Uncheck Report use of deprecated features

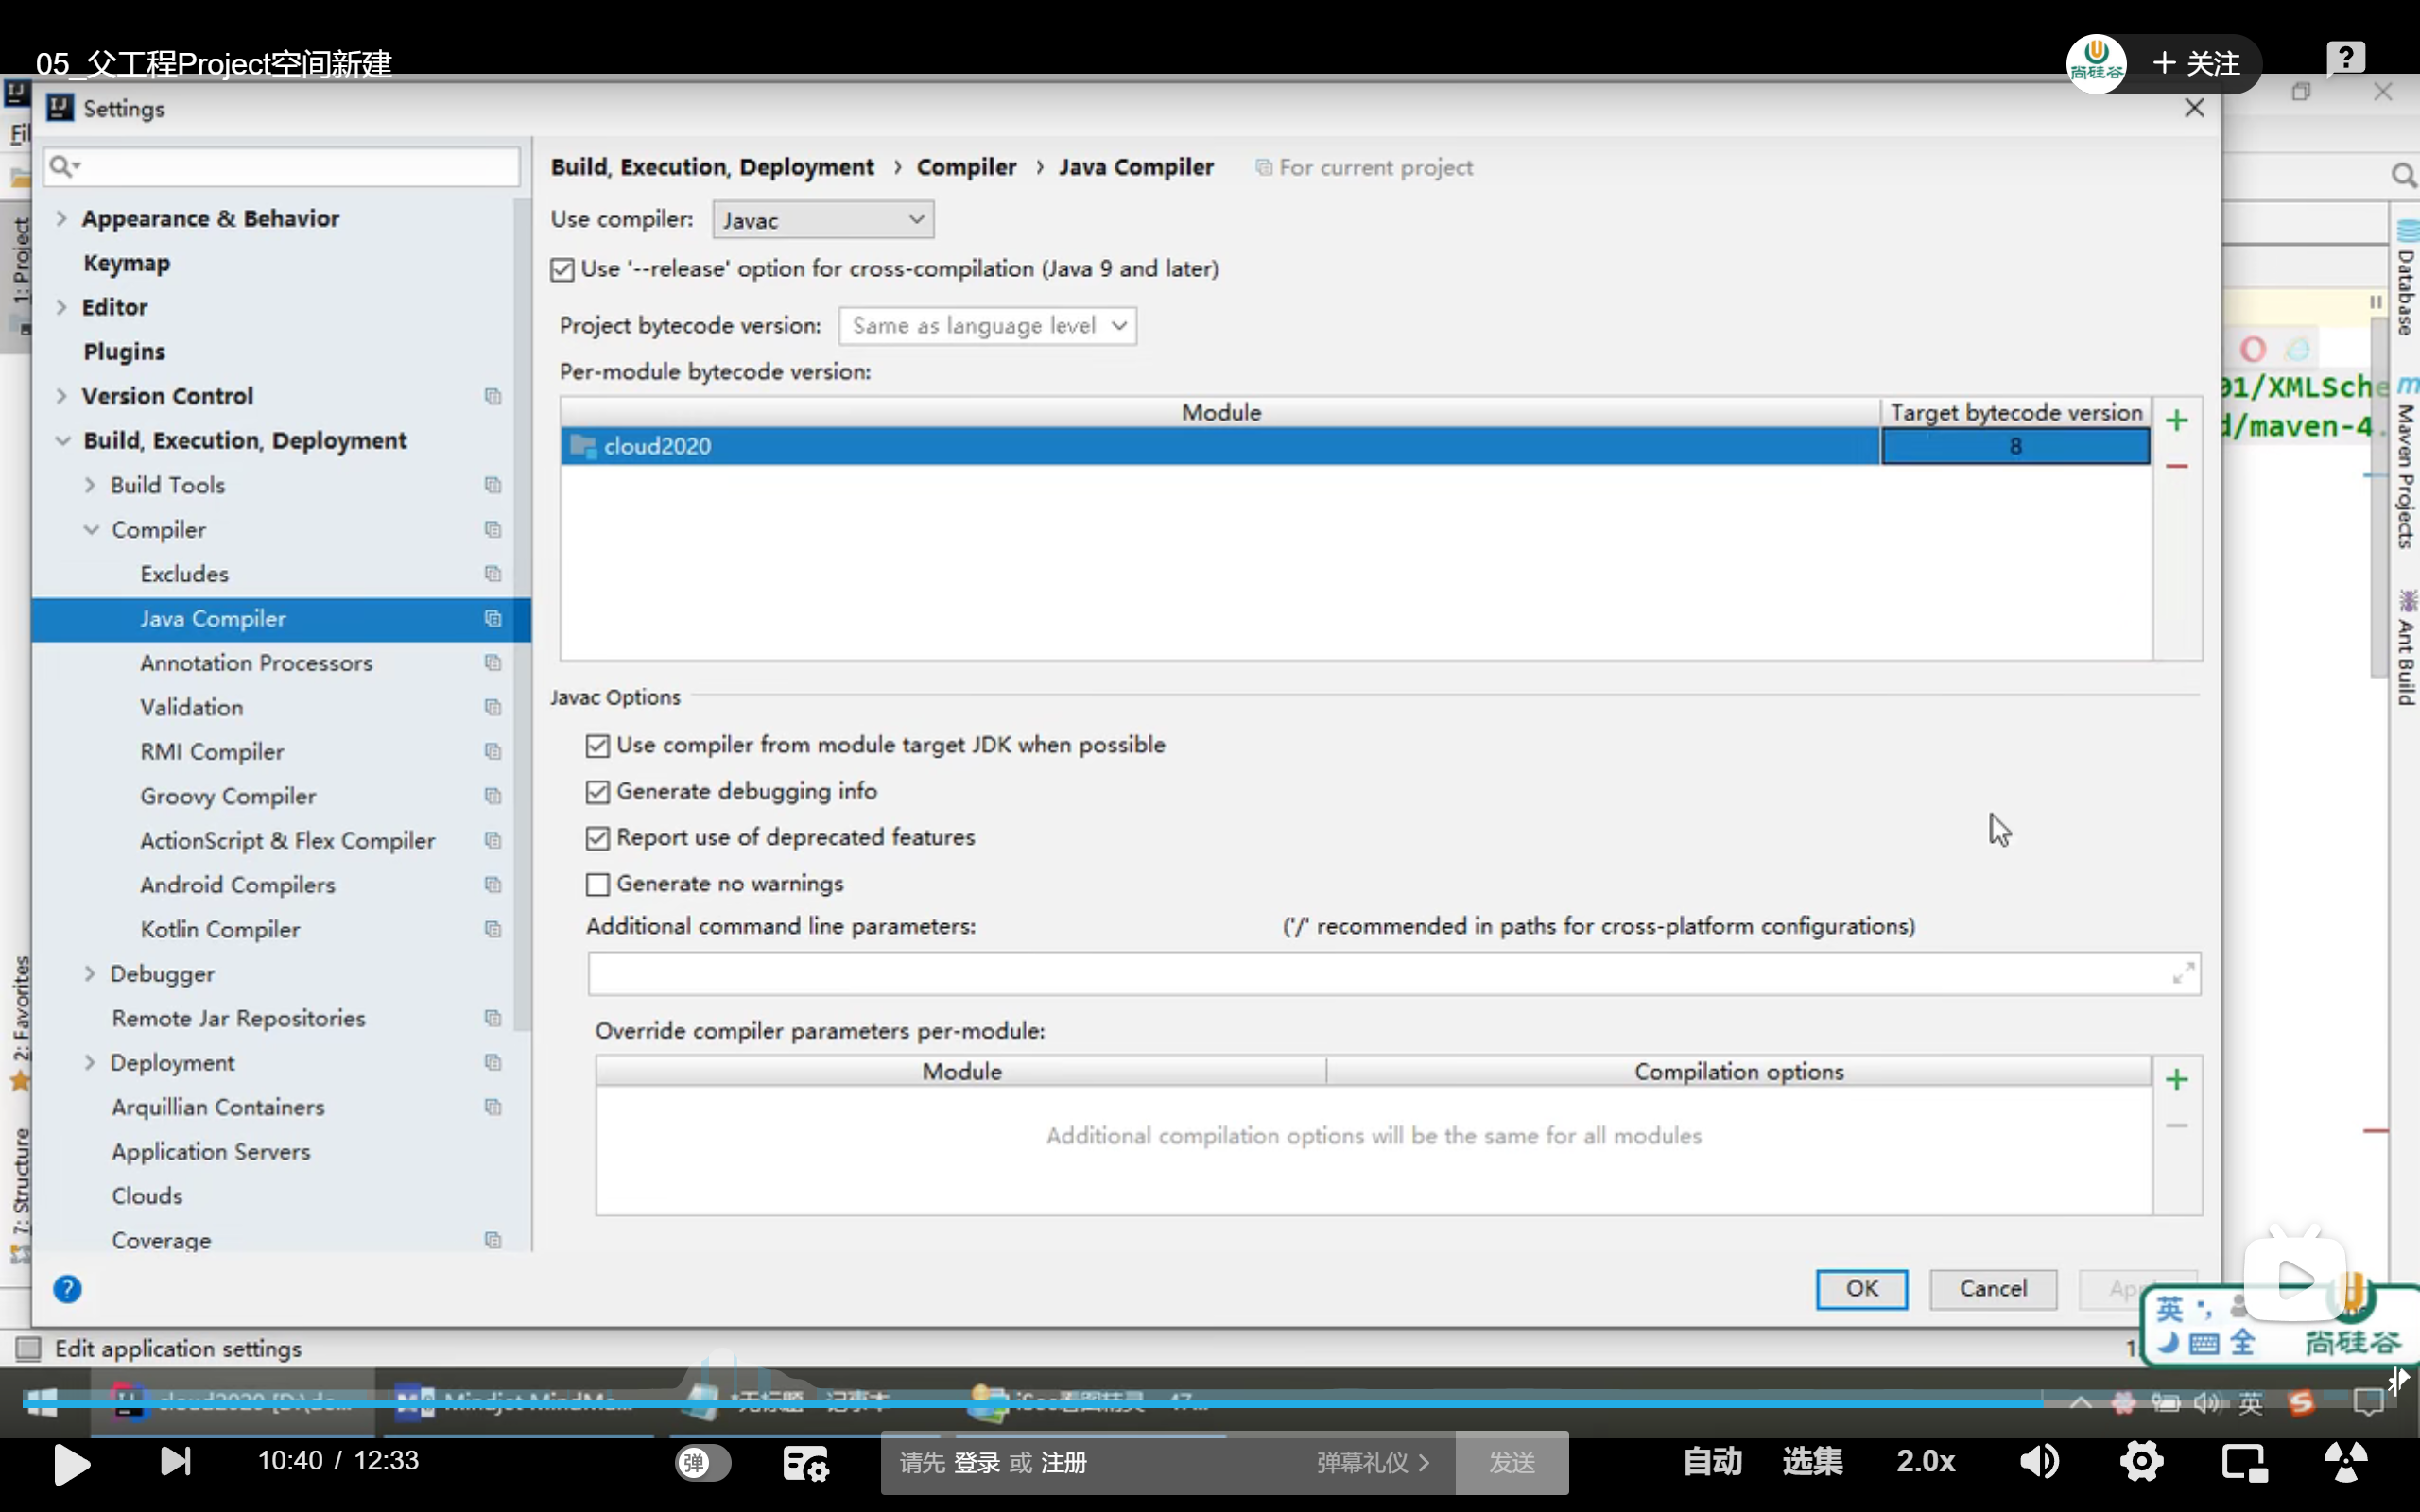pyautogui.click(x=598, y=838)
